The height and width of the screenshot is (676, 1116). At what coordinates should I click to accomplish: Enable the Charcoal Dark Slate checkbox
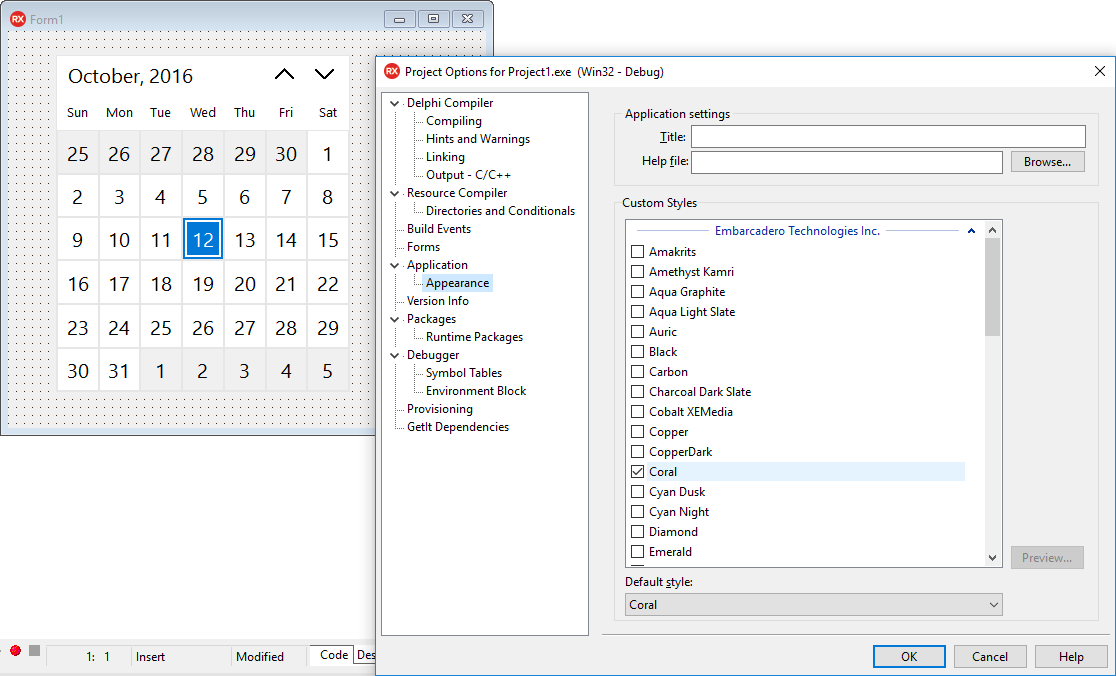click(638, 391)
